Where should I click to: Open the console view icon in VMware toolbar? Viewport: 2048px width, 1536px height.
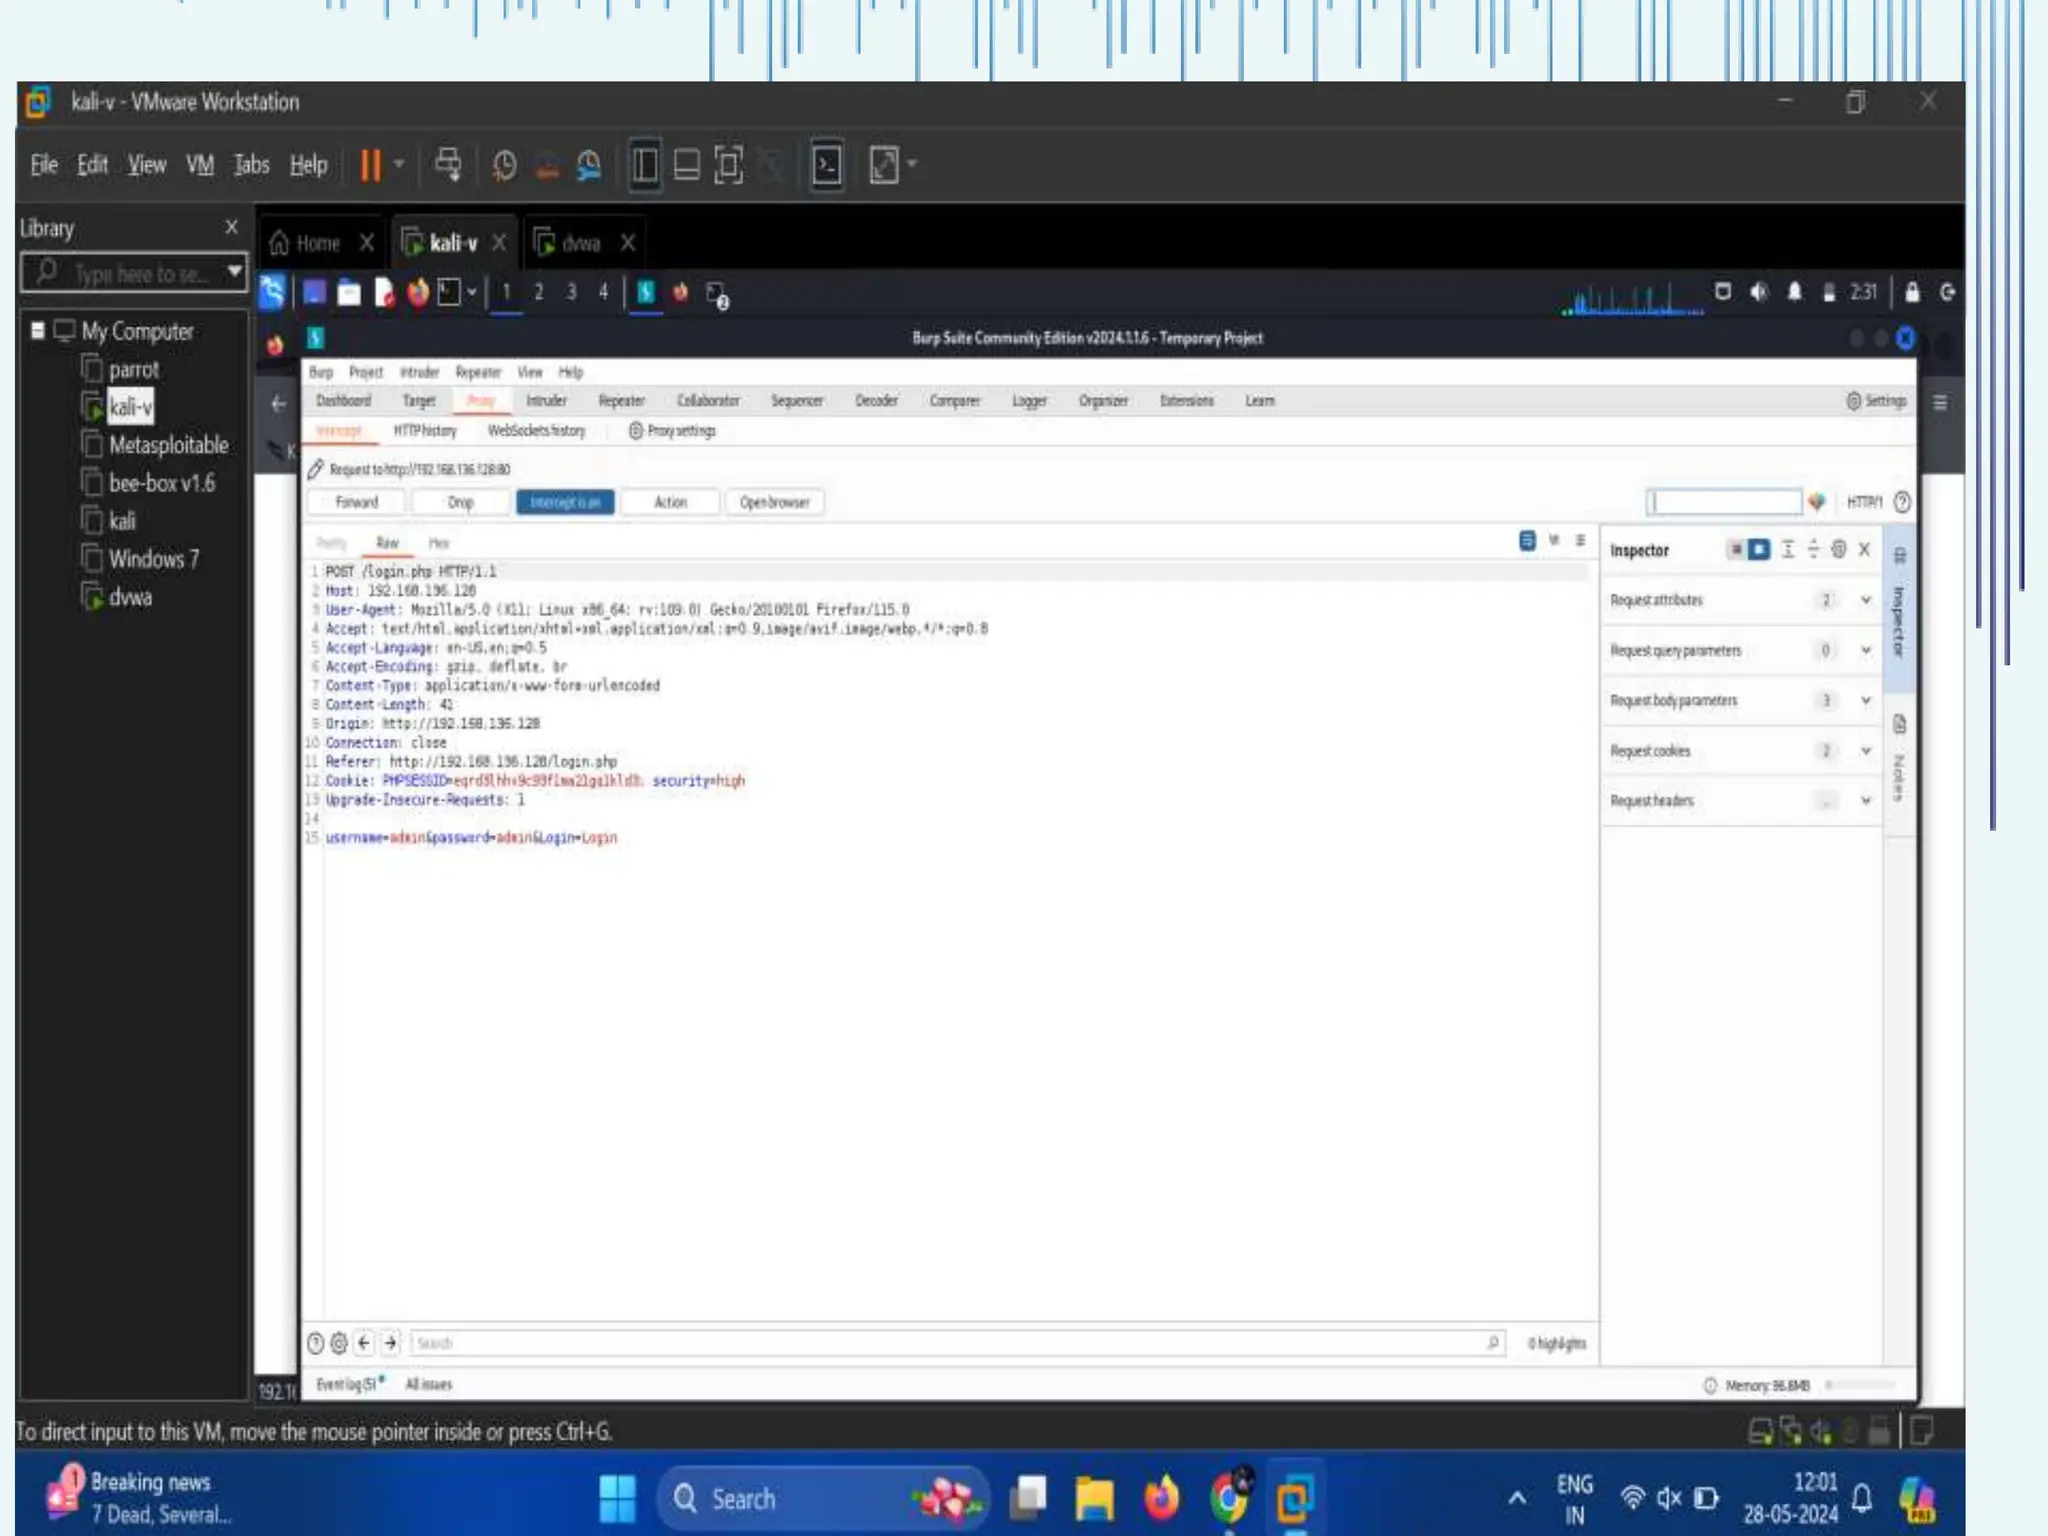pyautogui.click(x=827, y=165)
